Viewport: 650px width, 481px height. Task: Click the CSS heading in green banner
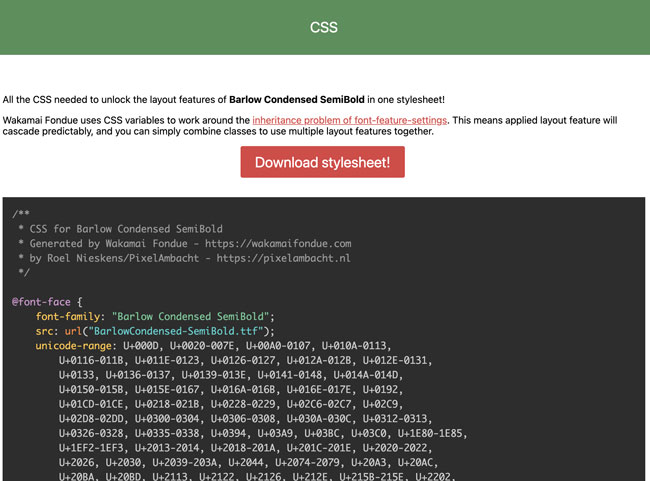[324, 27]
